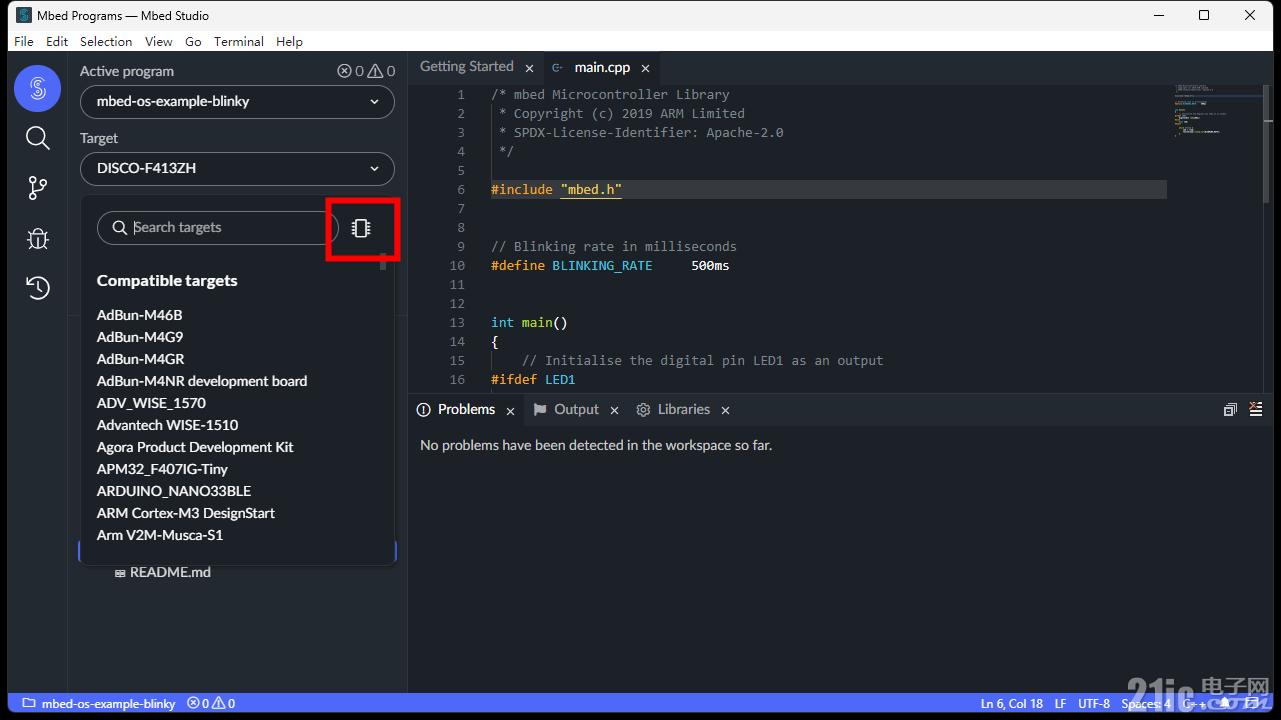
Task: Click the manage custom targets chip icon
Action: 361,228
